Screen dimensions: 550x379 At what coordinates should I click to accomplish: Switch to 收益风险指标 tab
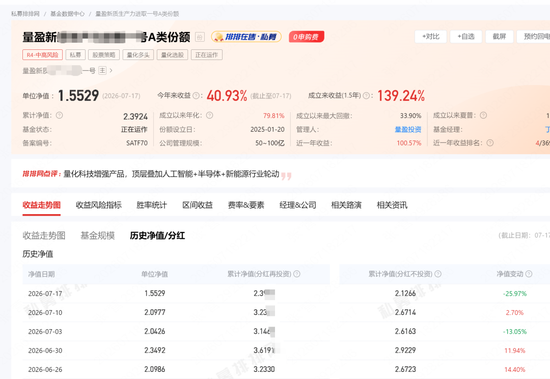[x=99, y=205]
